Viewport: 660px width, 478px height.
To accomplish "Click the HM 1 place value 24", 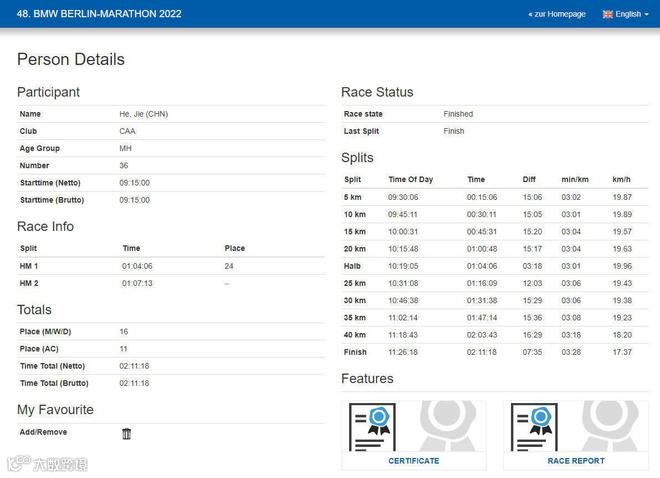I will click(x=229, y=266).
